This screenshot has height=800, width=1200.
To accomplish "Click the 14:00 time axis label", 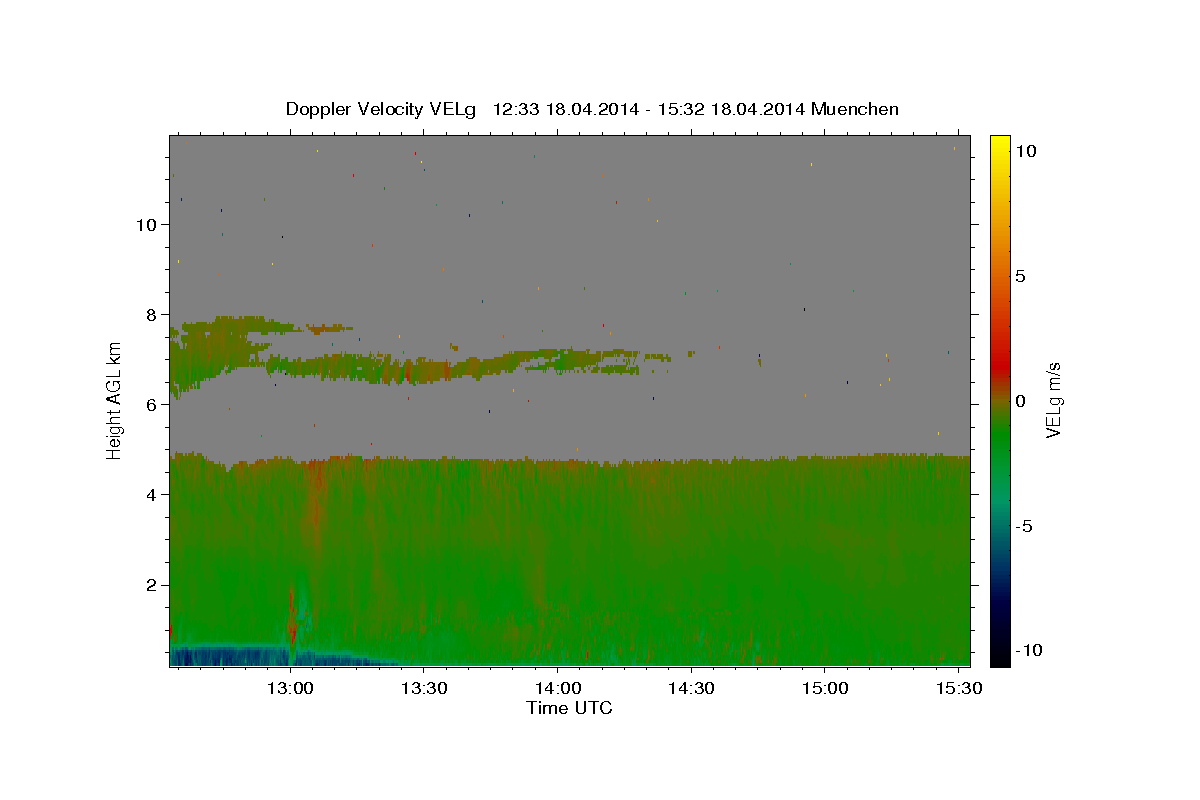I will [557, 689].
